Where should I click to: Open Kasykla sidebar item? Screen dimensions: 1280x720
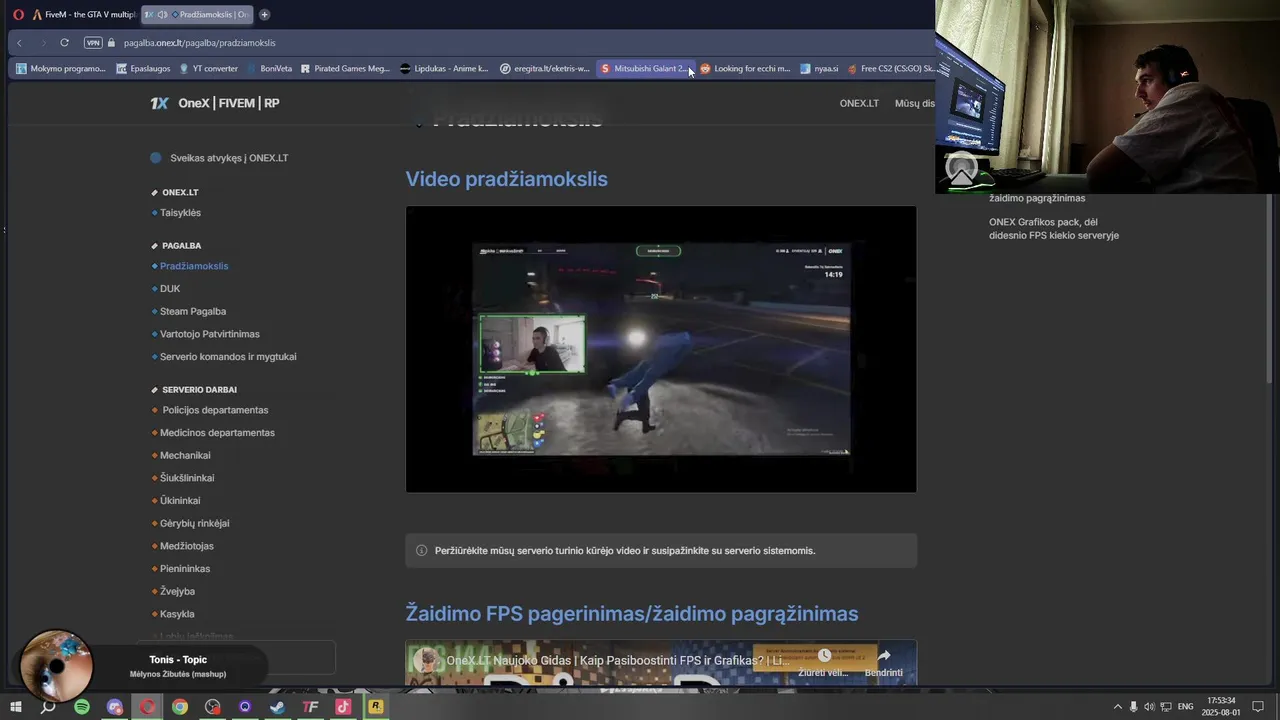(x=177, y=614)
